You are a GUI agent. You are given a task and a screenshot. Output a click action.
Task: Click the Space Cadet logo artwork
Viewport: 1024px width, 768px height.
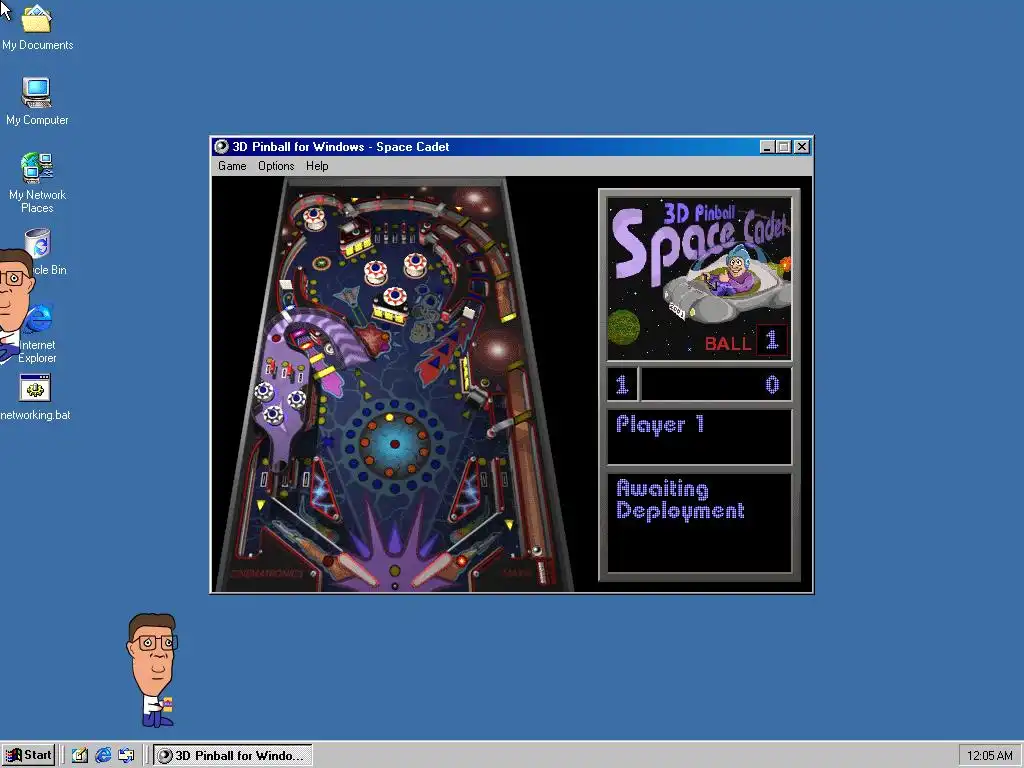point(699,279)
